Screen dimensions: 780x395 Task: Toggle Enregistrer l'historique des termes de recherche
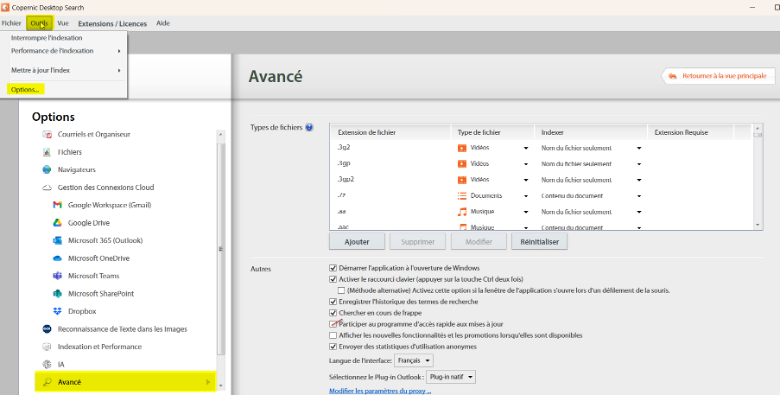tap(333, 302)
